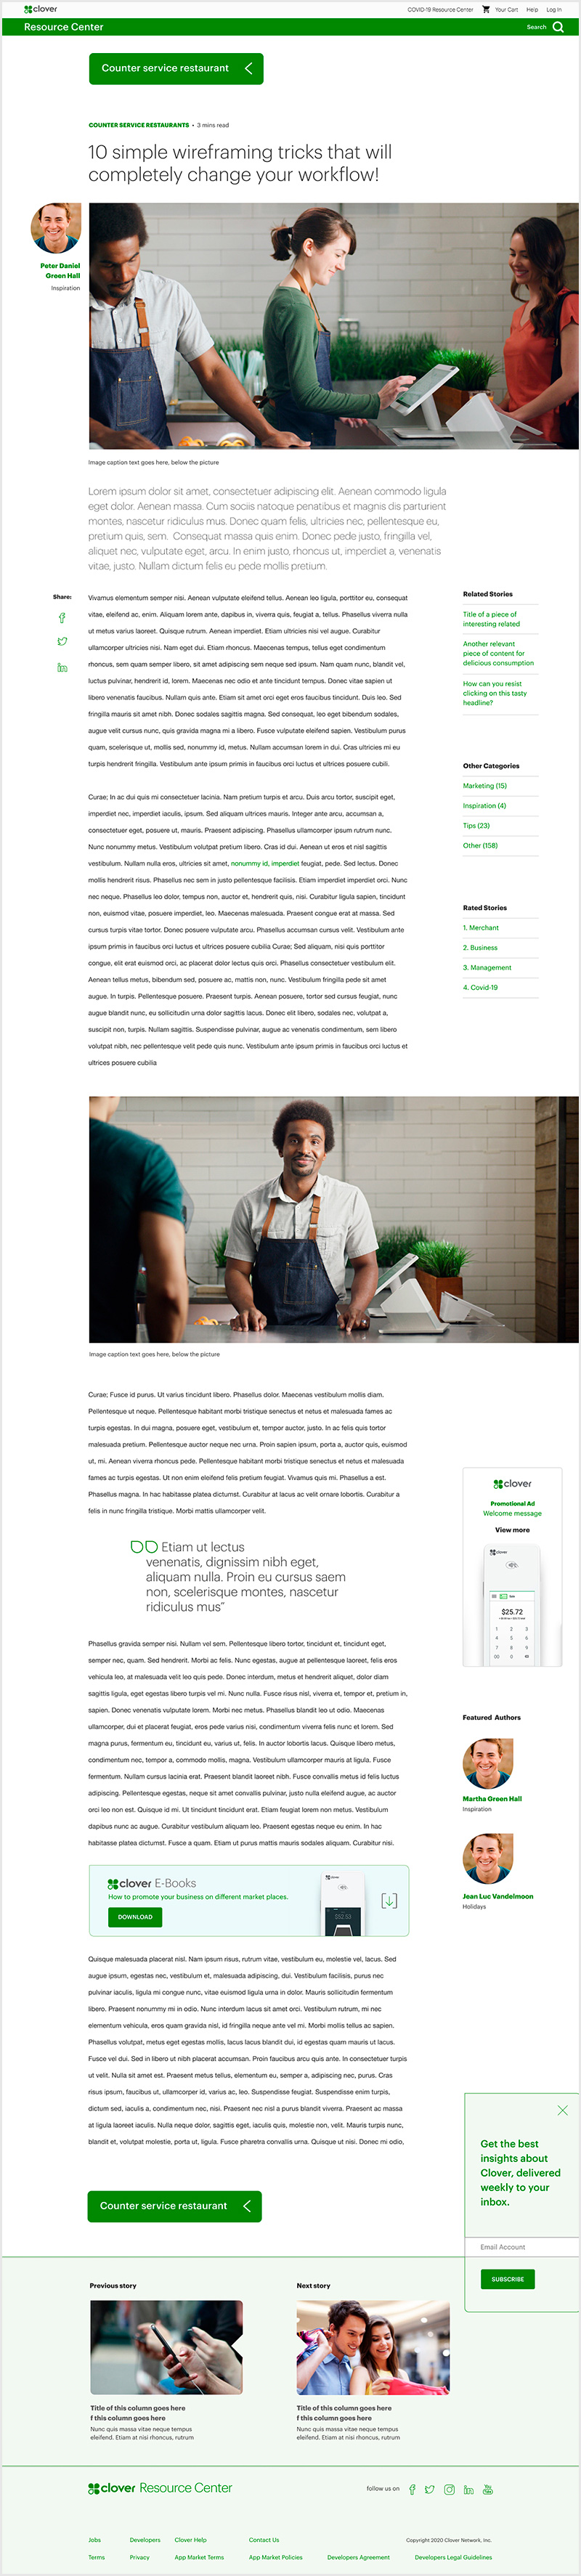Share article via Twitter icon in sidebar
This screenshot has width=581, height=2576.
[x=62, y=641]
